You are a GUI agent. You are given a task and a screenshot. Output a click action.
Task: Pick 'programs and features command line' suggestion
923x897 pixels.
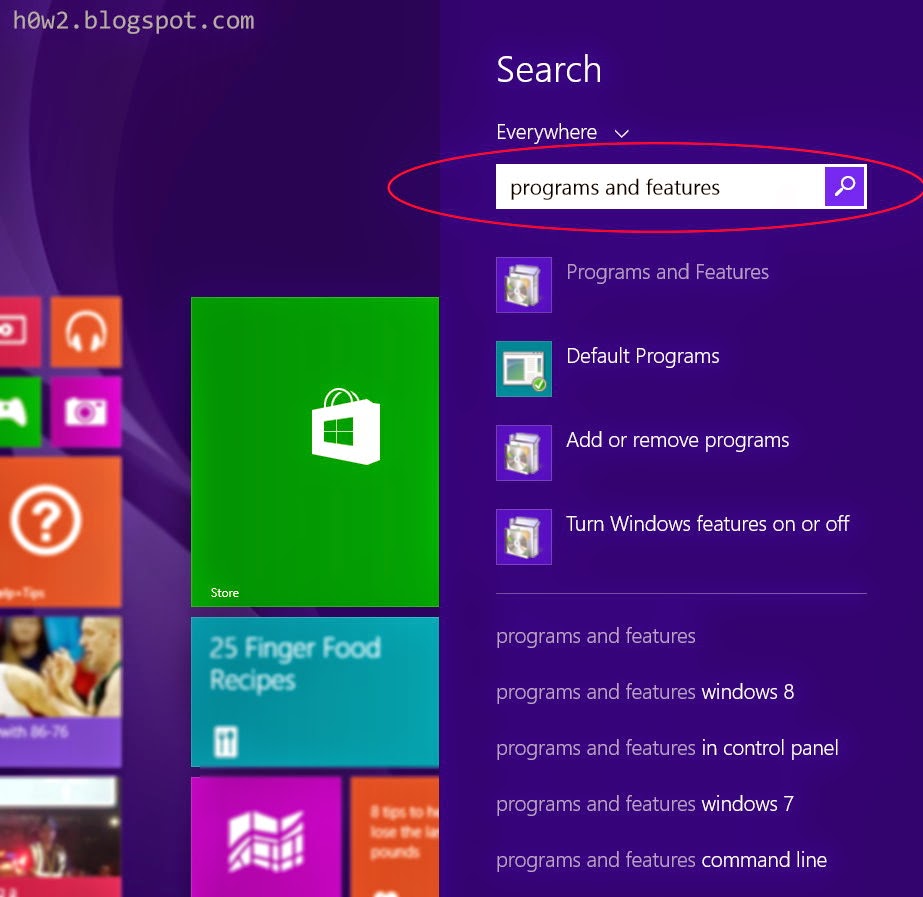662,860
